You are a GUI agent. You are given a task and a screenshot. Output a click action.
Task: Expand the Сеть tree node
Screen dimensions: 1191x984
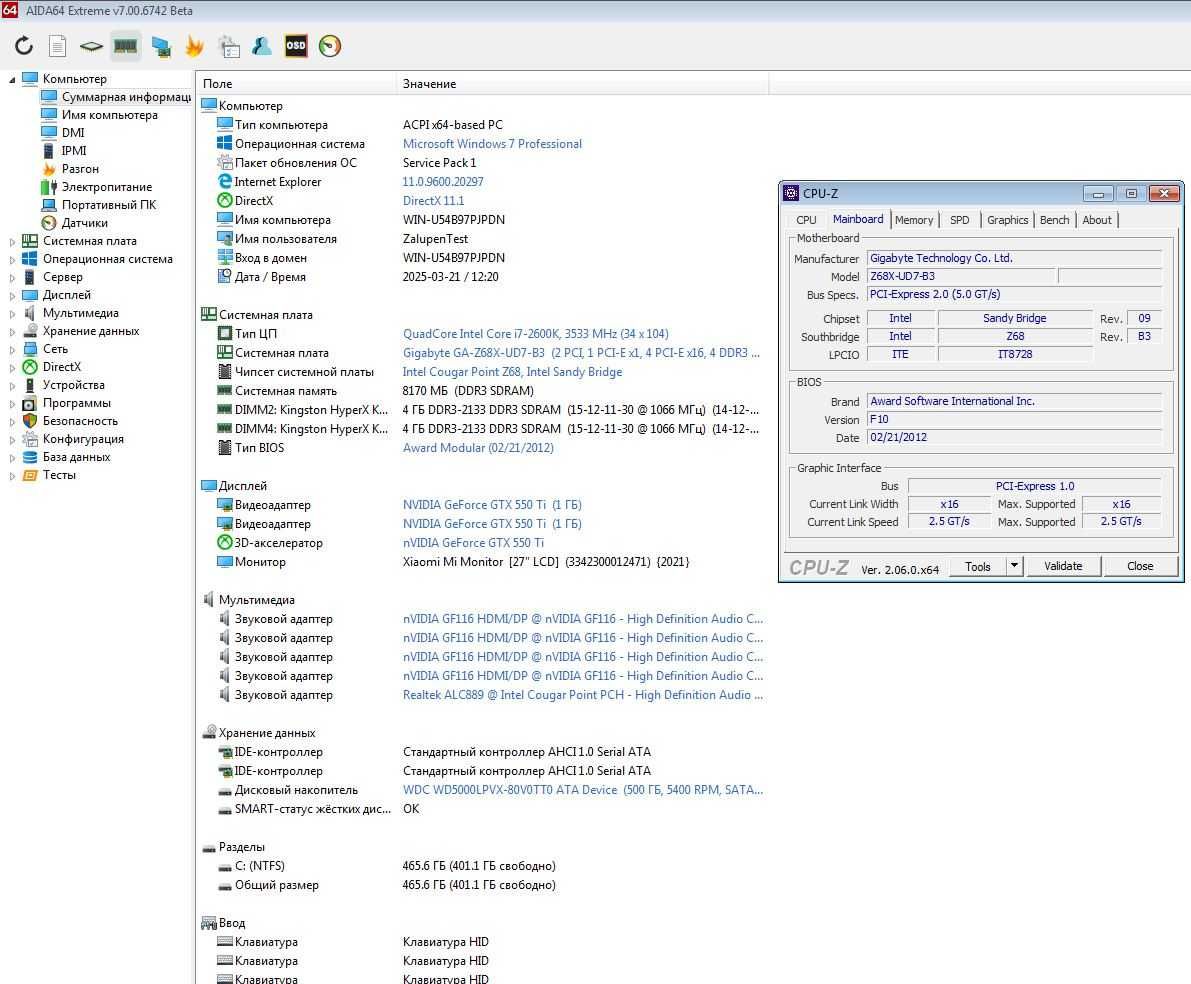coord(12,350)
